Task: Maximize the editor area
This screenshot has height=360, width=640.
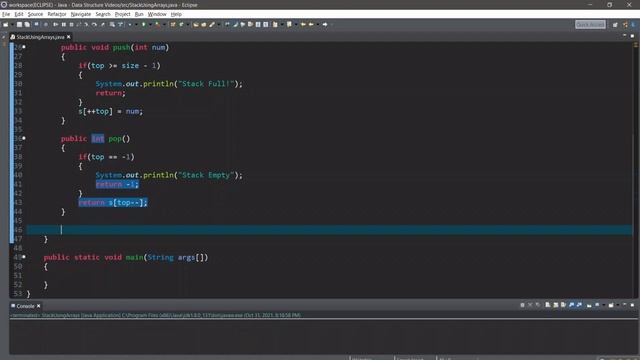Action: click(x=632, y=36)
